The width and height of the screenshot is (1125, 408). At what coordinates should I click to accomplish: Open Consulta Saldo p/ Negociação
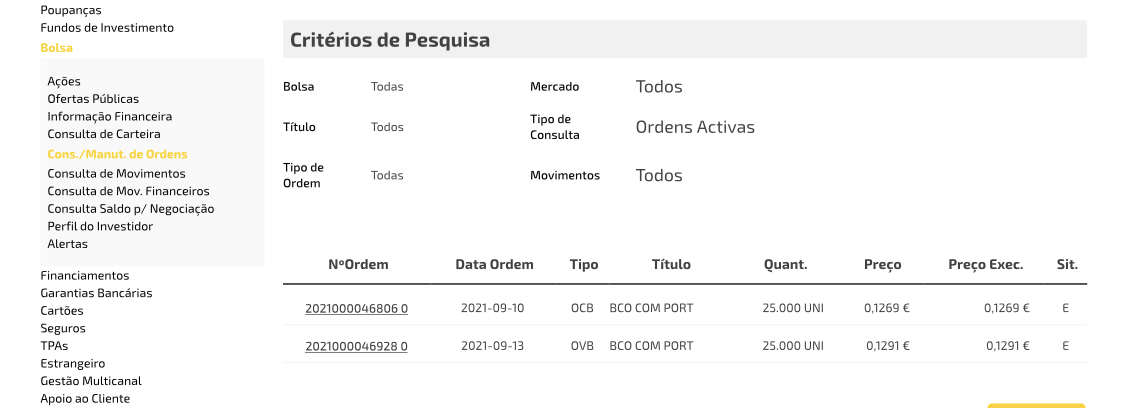(x=131, y=209)
